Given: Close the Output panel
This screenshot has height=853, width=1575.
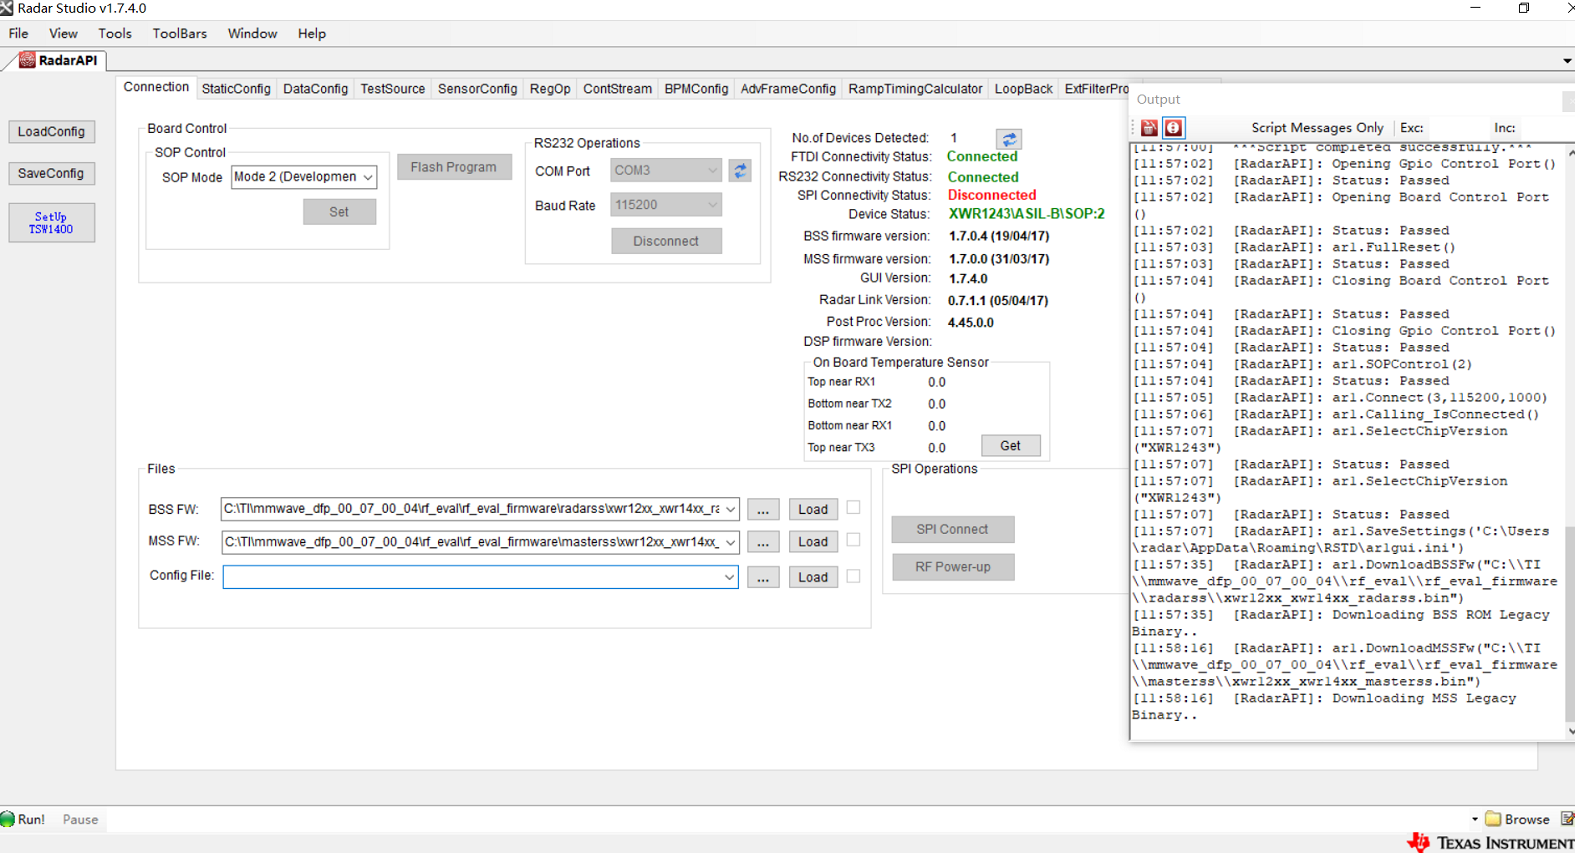Looking at the screenshot, I should (x=1568, y=100).
